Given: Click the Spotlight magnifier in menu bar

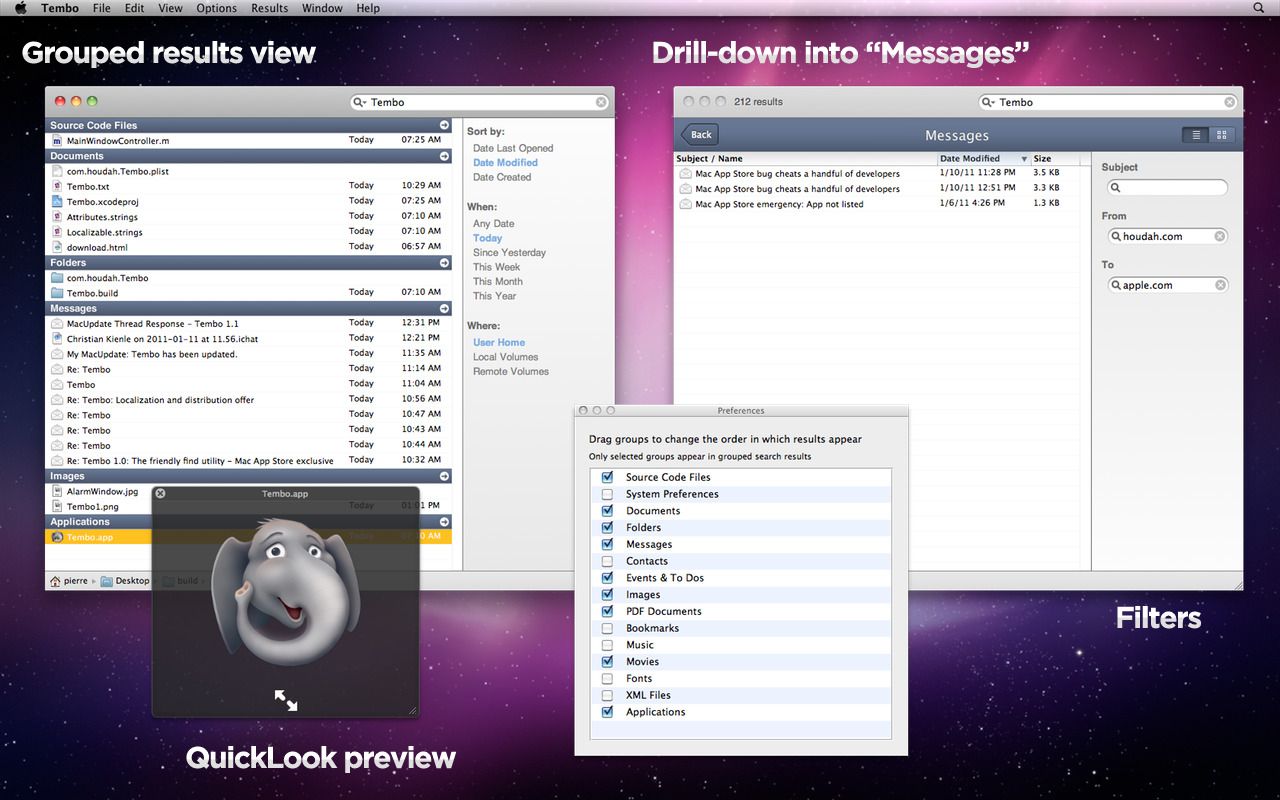Looking at the screenshot, I should point(1259,8).
